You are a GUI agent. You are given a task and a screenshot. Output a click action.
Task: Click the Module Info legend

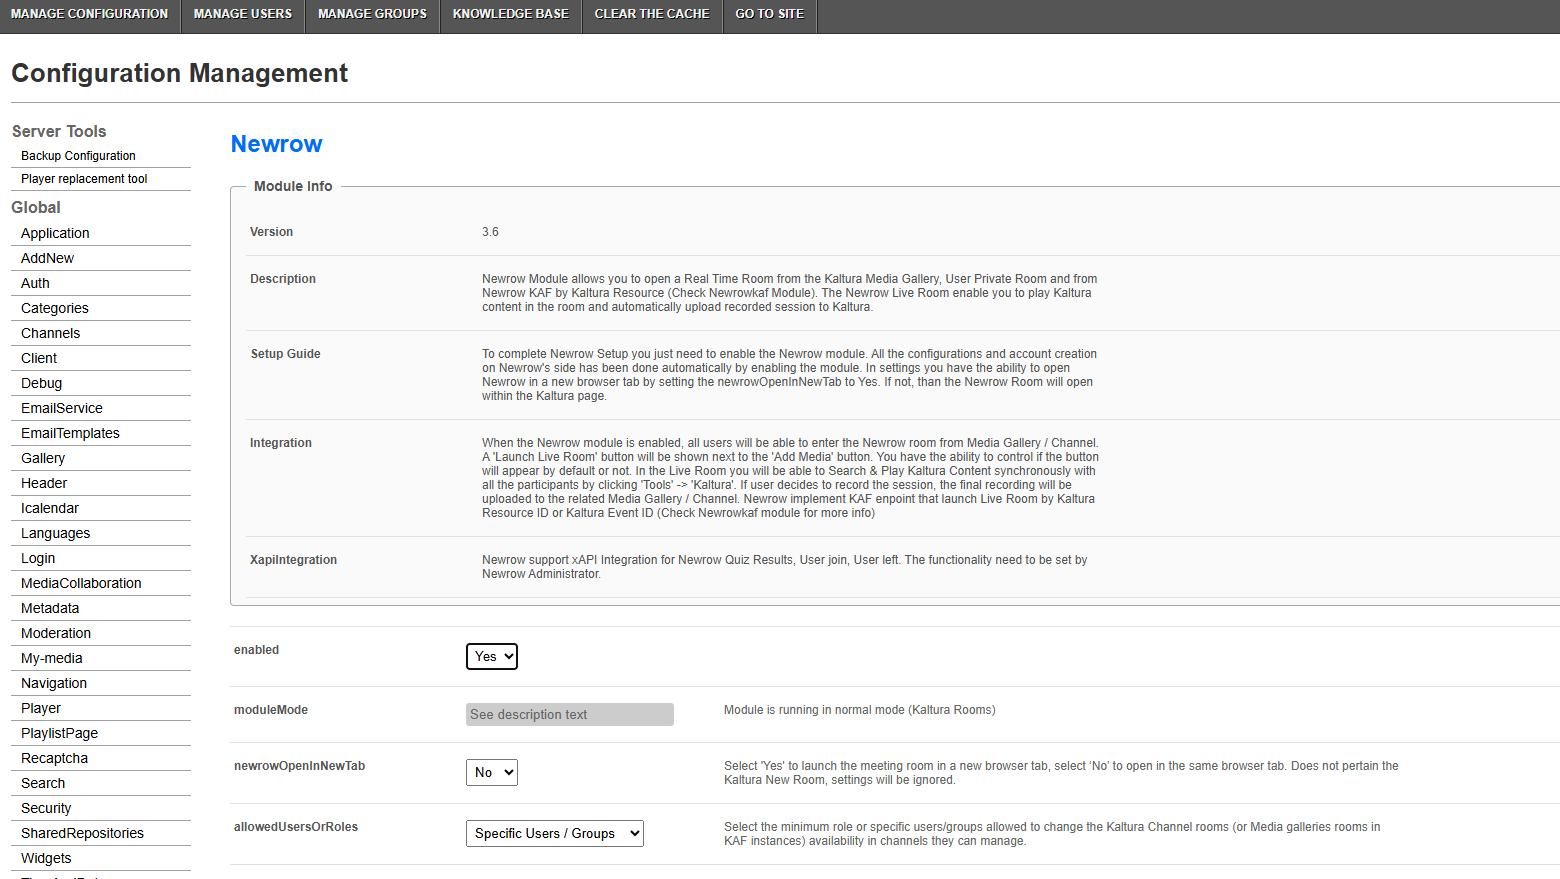click(x=293, y=186)
